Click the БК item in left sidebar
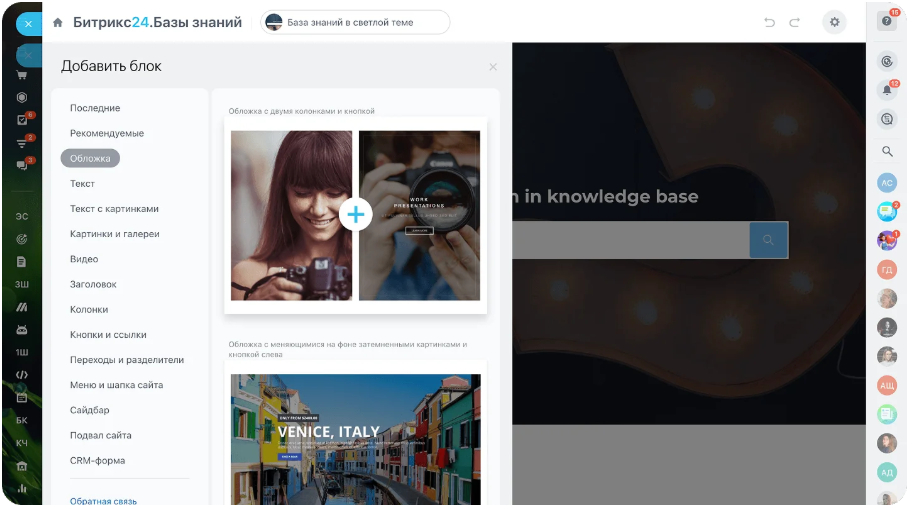The image size is (913, 509). 22,420
